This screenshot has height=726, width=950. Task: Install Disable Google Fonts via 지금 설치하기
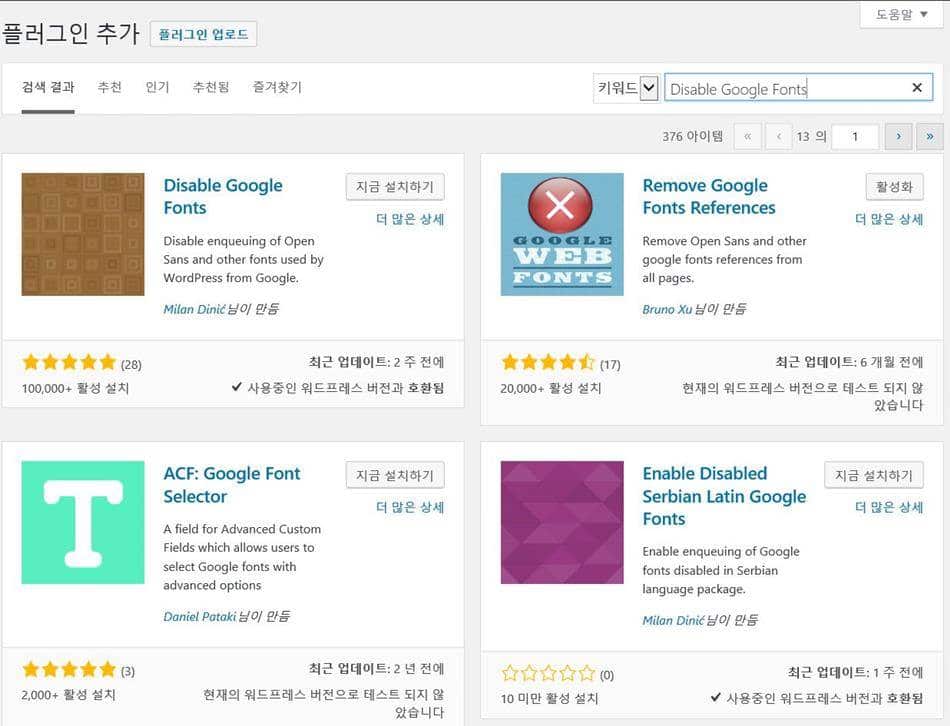pos(396,186)
